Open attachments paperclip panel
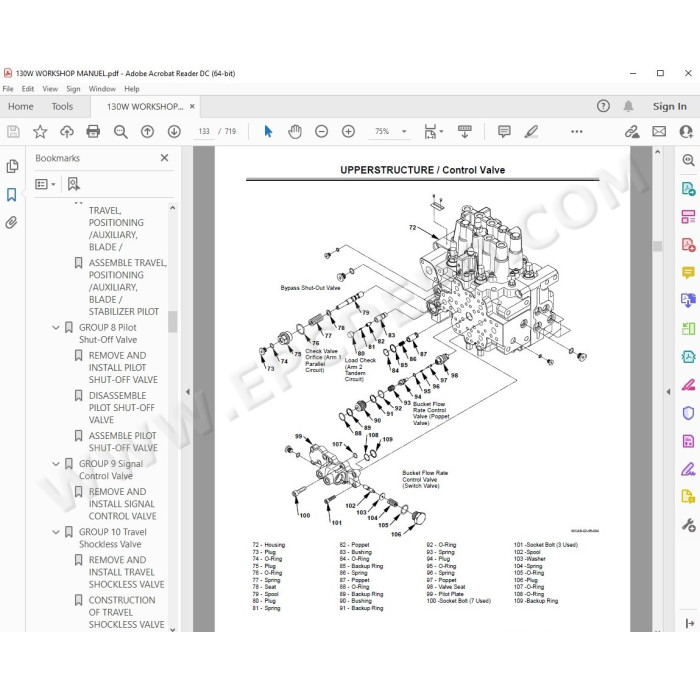The height and width of the screenshot is (700, 700). pos(12,222)
